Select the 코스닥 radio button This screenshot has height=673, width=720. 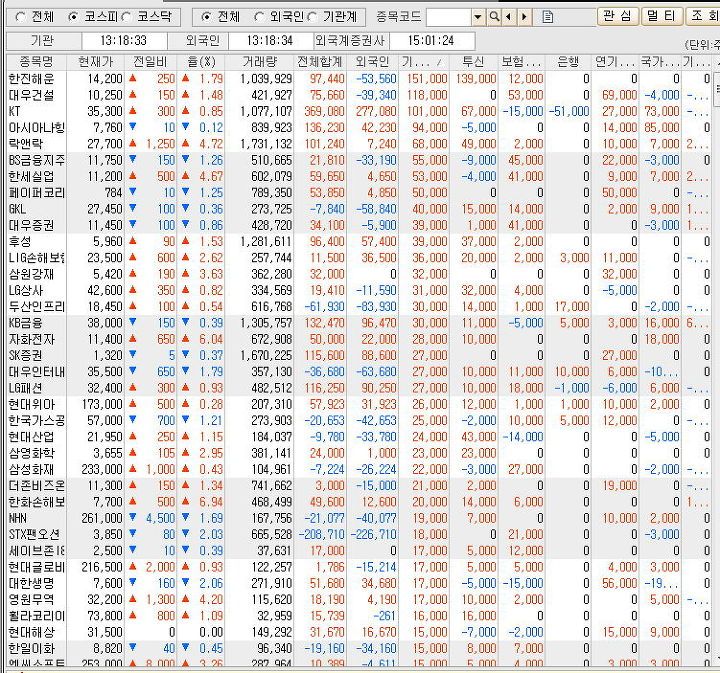(127, 17)
